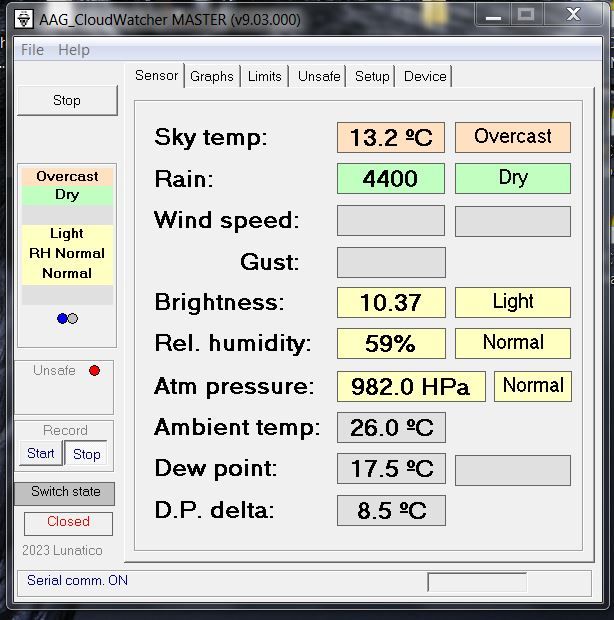Click the Dry status box beside Rain
The width and height of the screenshot is (614, 620).
click(x=513, y=178)
